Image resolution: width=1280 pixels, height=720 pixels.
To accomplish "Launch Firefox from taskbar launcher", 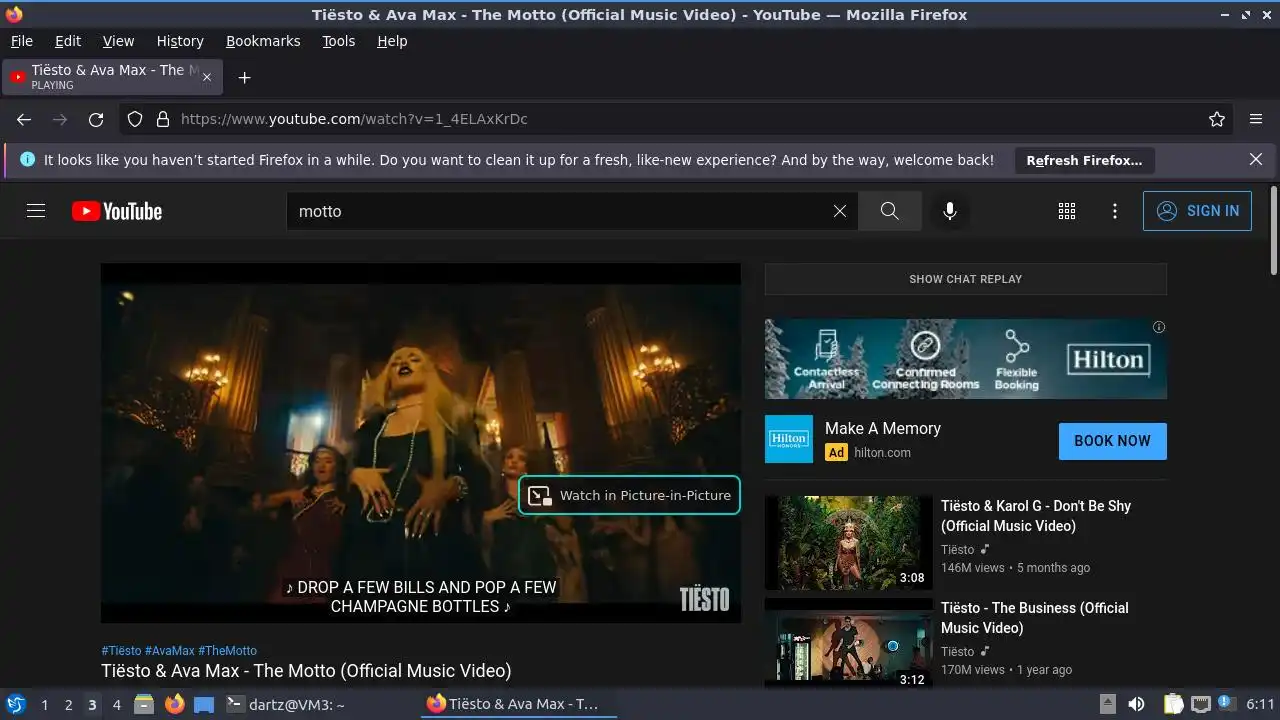I will [x=174, y=704].
